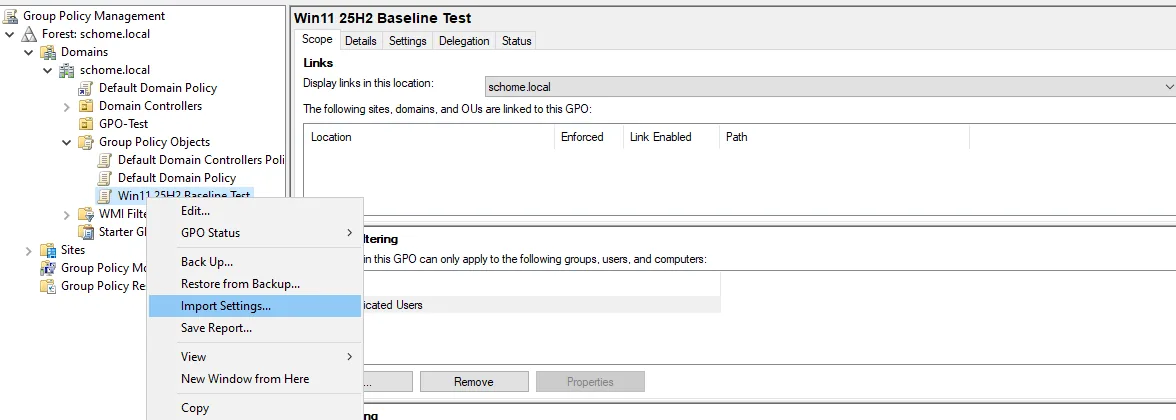The height and width of the screenshot is (420, 1176).
Task: Expand the WMI Filters node
Action: pos(67,214)
